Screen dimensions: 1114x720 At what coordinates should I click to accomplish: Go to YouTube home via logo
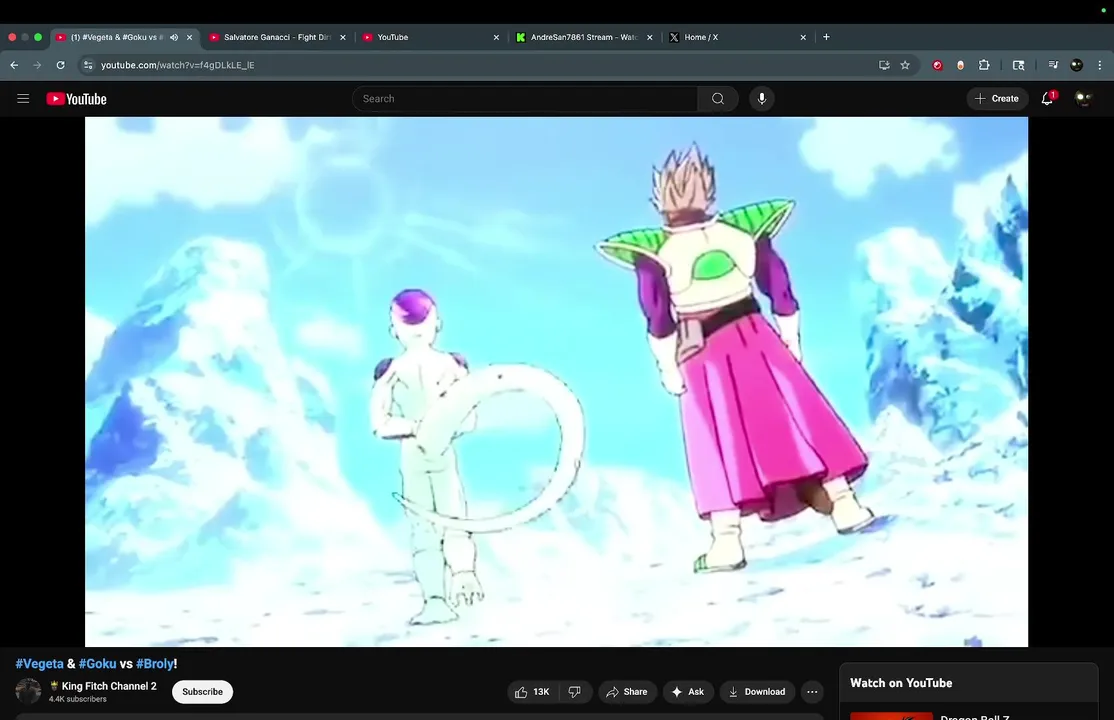pyautogui.click(x=77, y=99)
